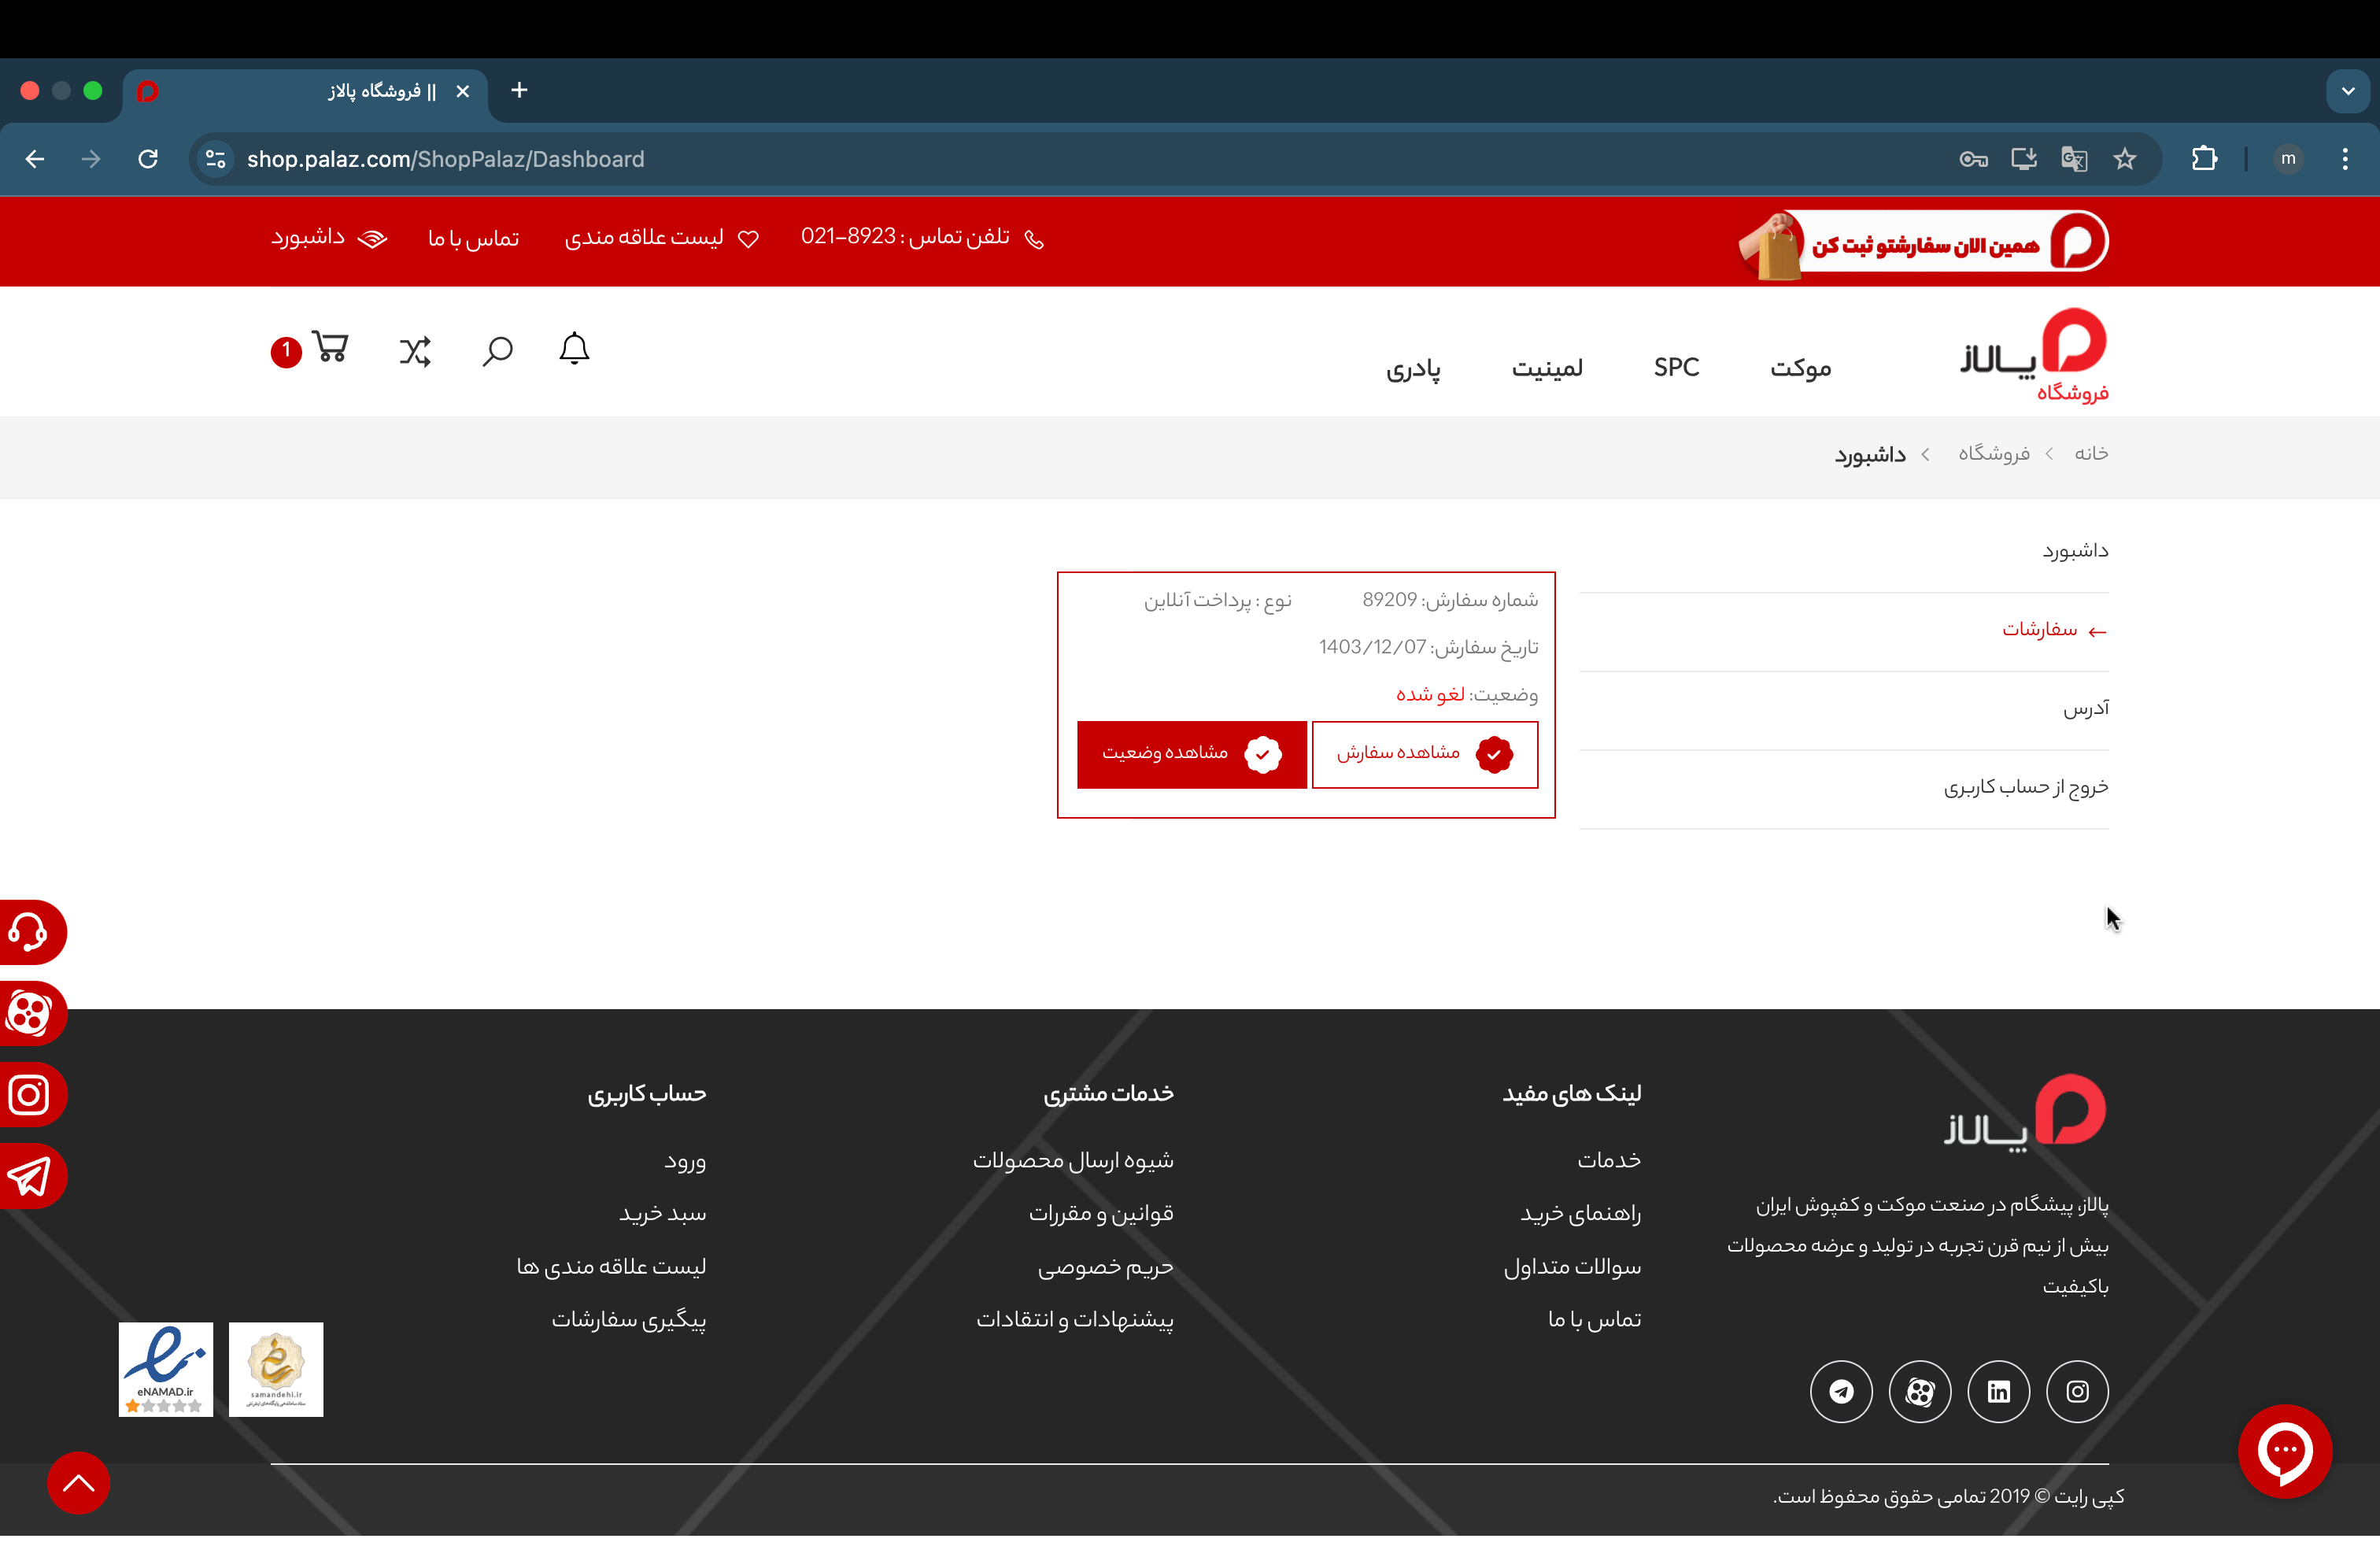Screen dimensions: 2380x1546
Task: Open footer link خدمات
Action: click(x=1609, y=1160)
